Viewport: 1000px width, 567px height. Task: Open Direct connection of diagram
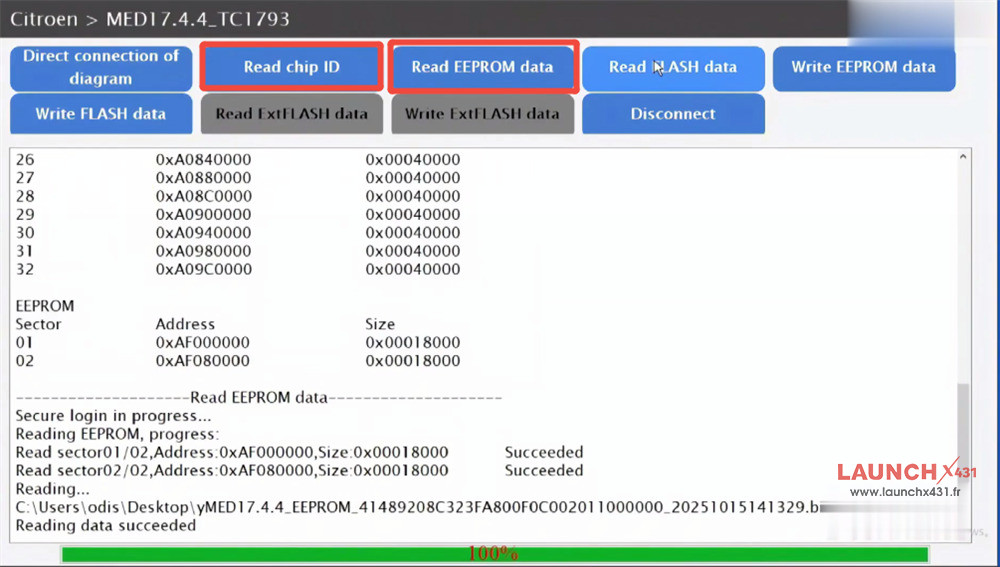click(x=101, y=68)
